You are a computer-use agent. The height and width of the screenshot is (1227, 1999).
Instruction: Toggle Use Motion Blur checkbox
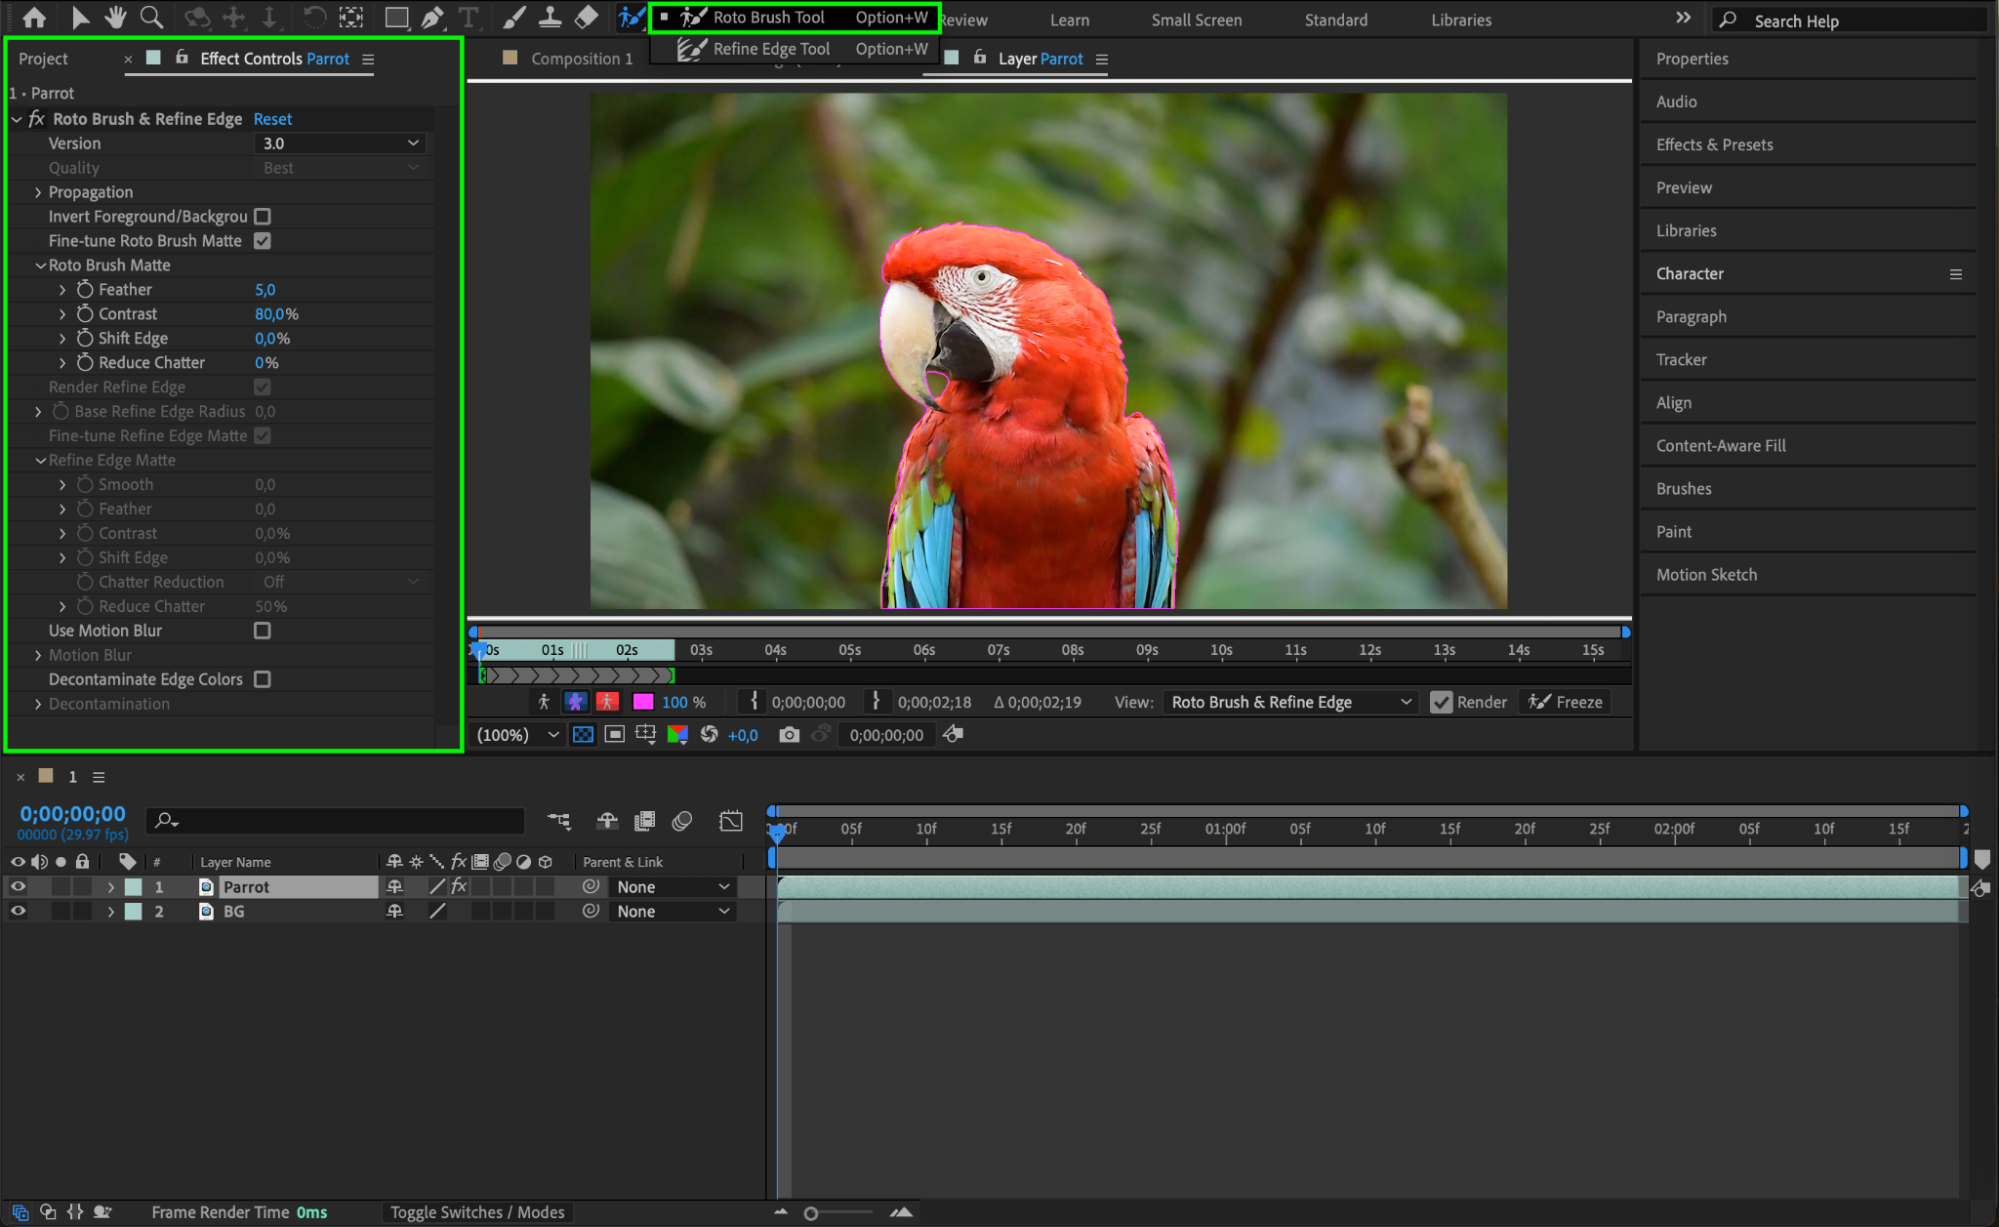[262, 630]
